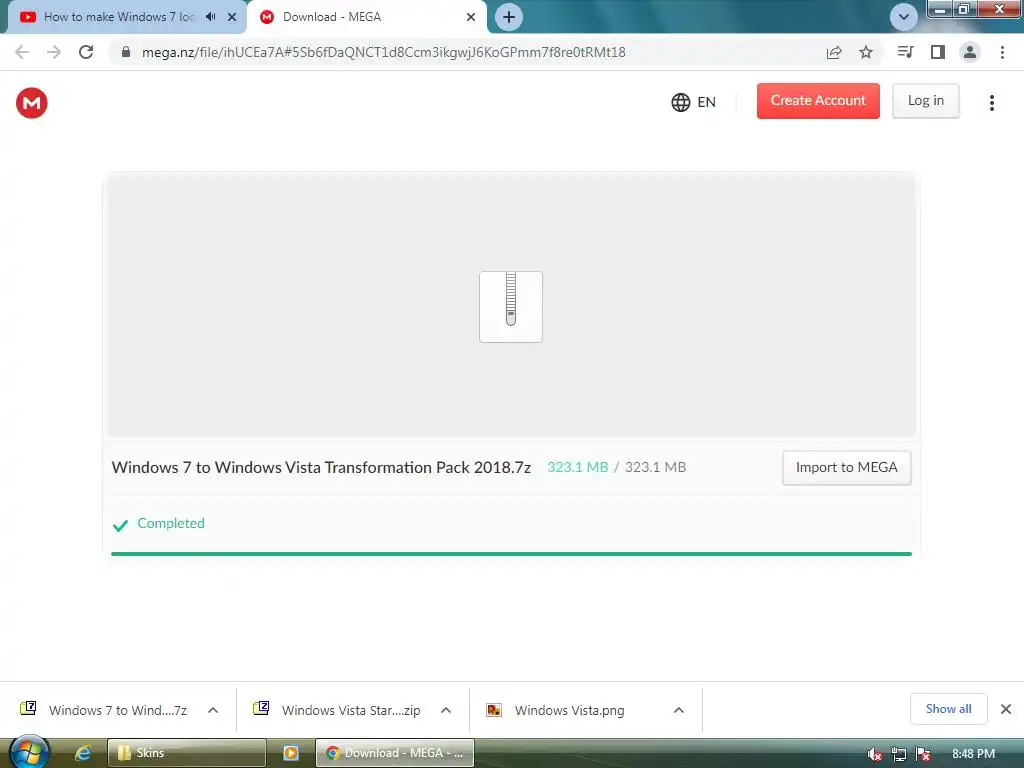Viewport: 1024px width, 768px height.
Task: Click the file name Windows 7 to Windows Vista Transformation Pack 2018.7z
Action: coord(321,468)
